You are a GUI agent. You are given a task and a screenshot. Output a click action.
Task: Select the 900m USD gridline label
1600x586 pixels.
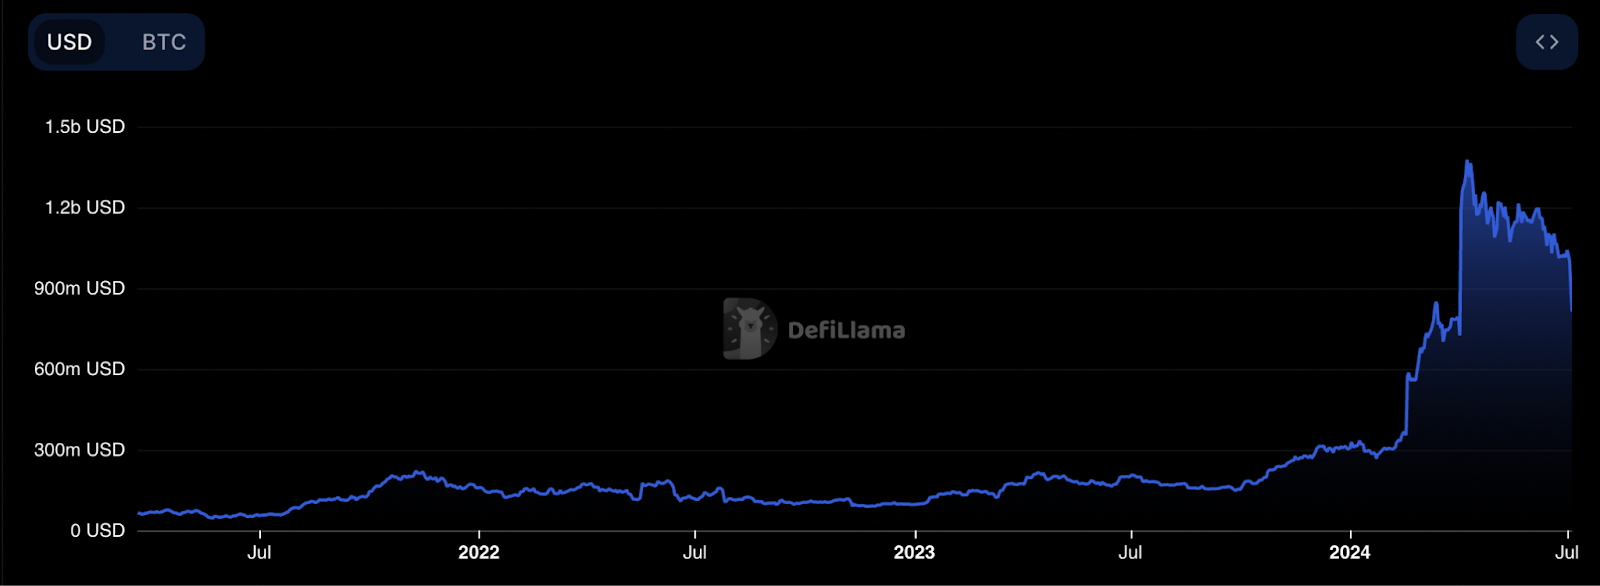point(79,288)
